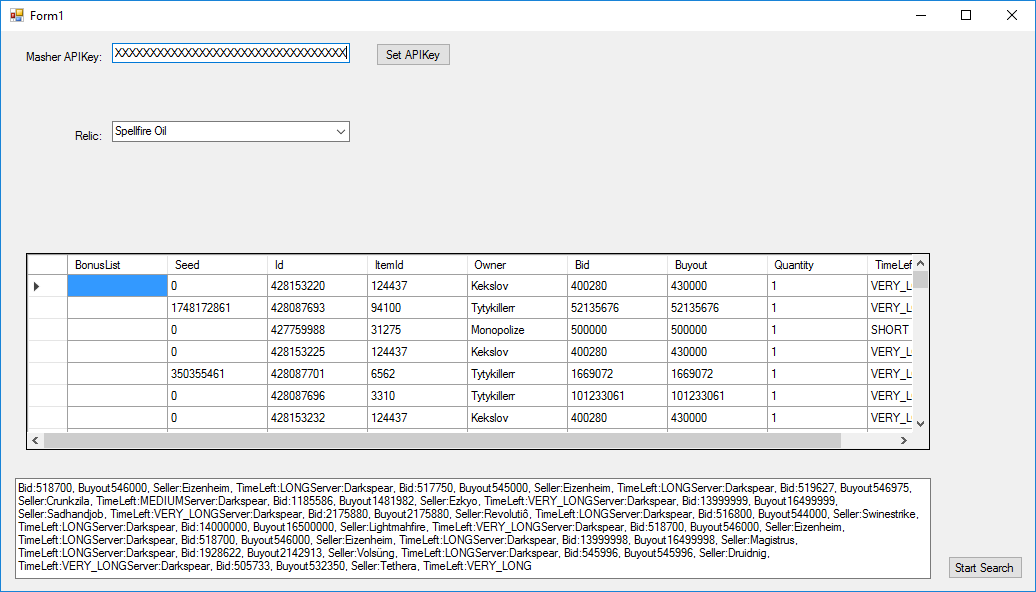Sort by the Seed column header
The width and height of the screenshot is (1036, 592).
[x=217, y=265]
